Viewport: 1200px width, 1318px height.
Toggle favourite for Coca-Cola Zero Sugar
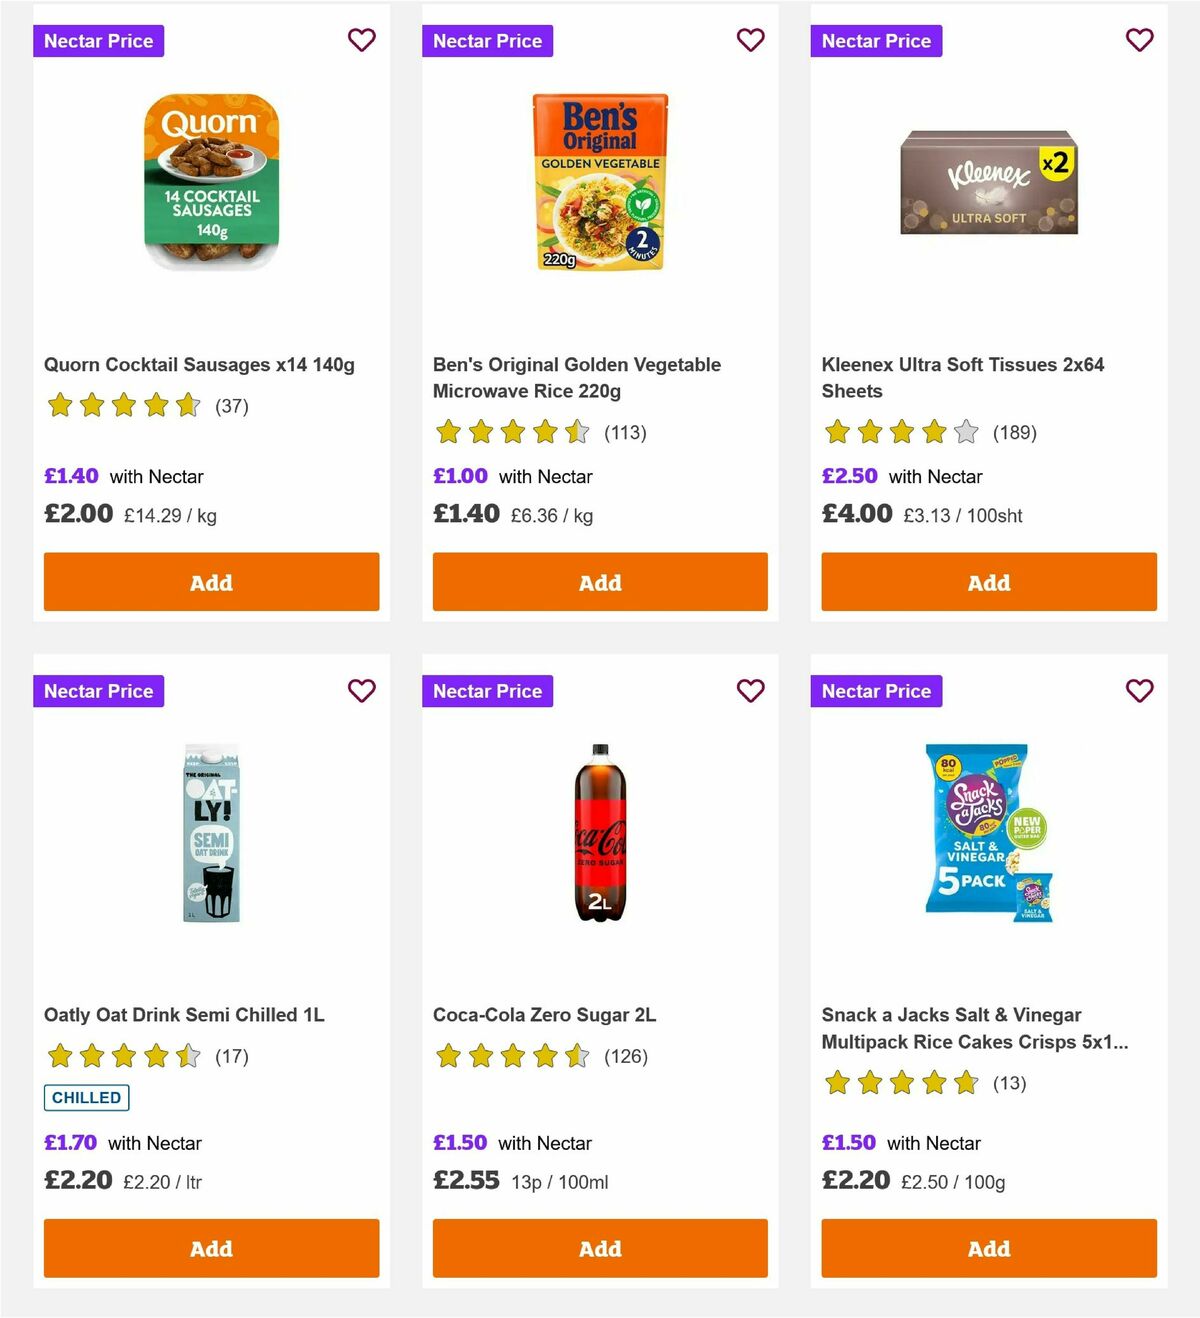(x=750, y=690)
